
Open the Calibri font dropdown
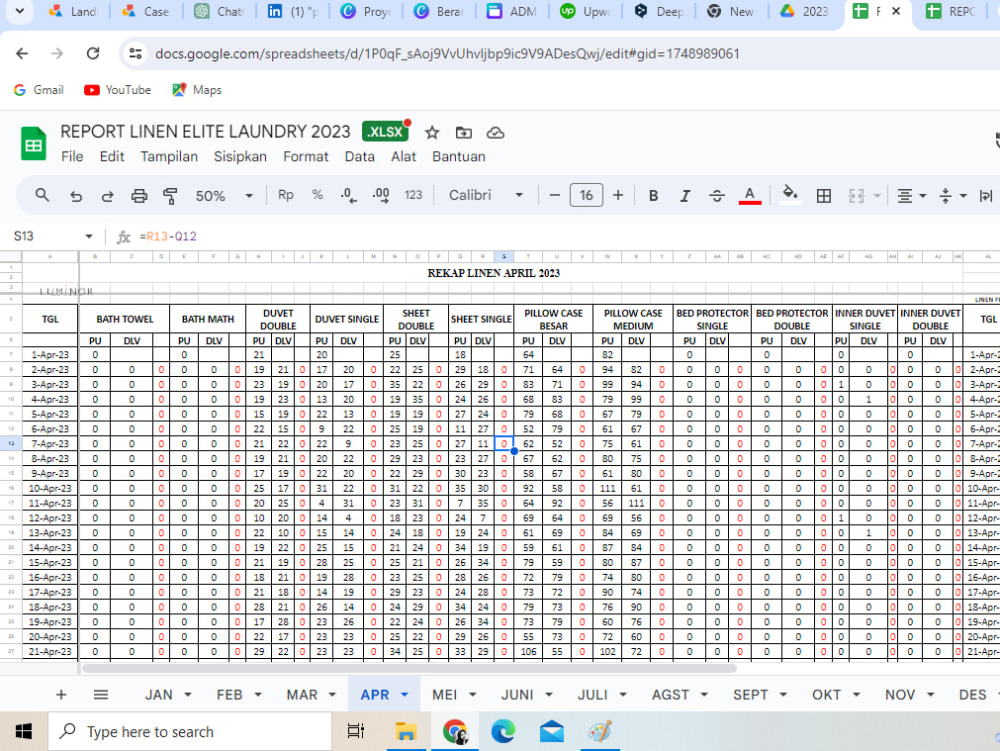(486, 195)
